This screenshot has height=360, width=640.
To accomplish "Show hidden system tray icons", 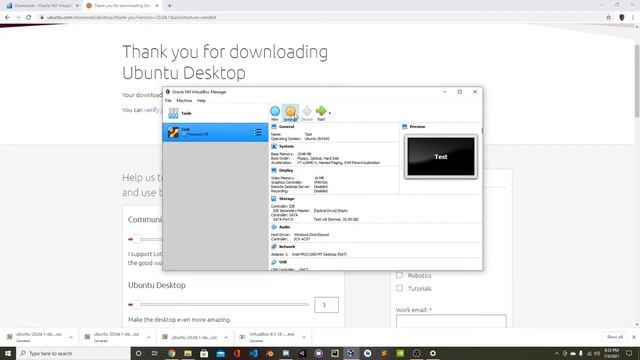I will pos(557,353).
